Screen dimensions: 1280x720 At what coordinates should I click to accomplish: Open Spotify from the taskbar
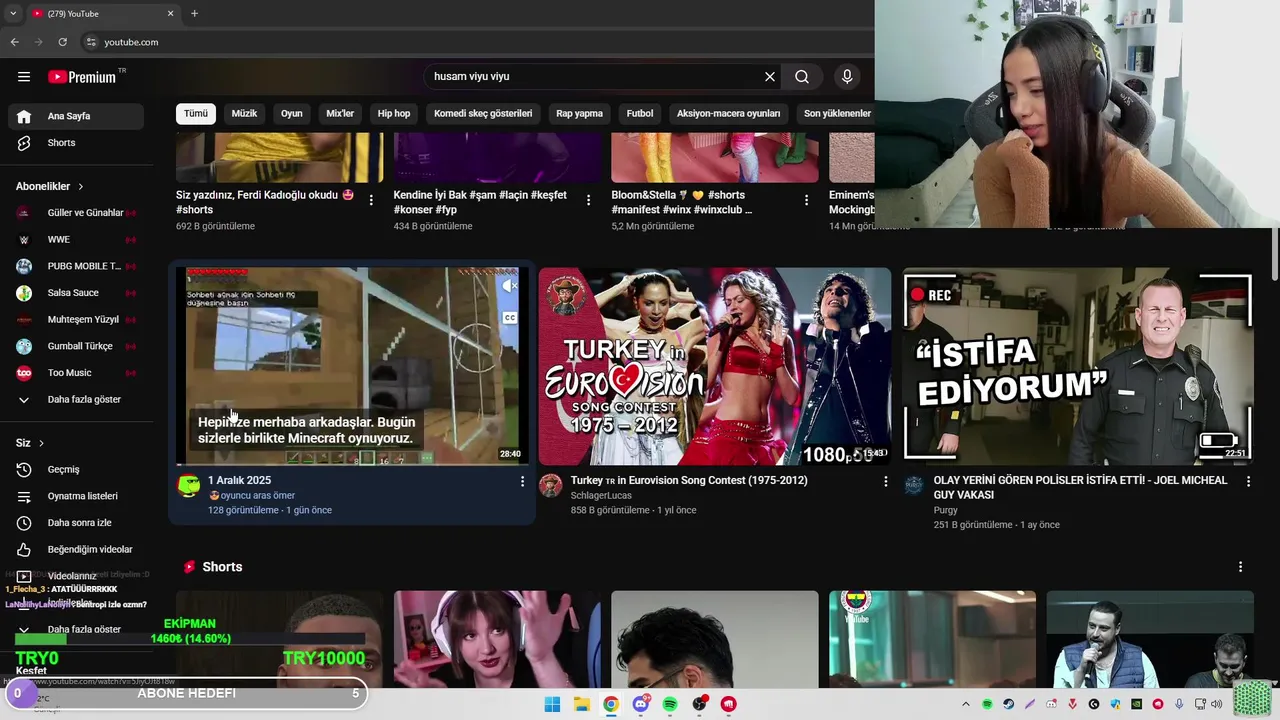point(670,704)
